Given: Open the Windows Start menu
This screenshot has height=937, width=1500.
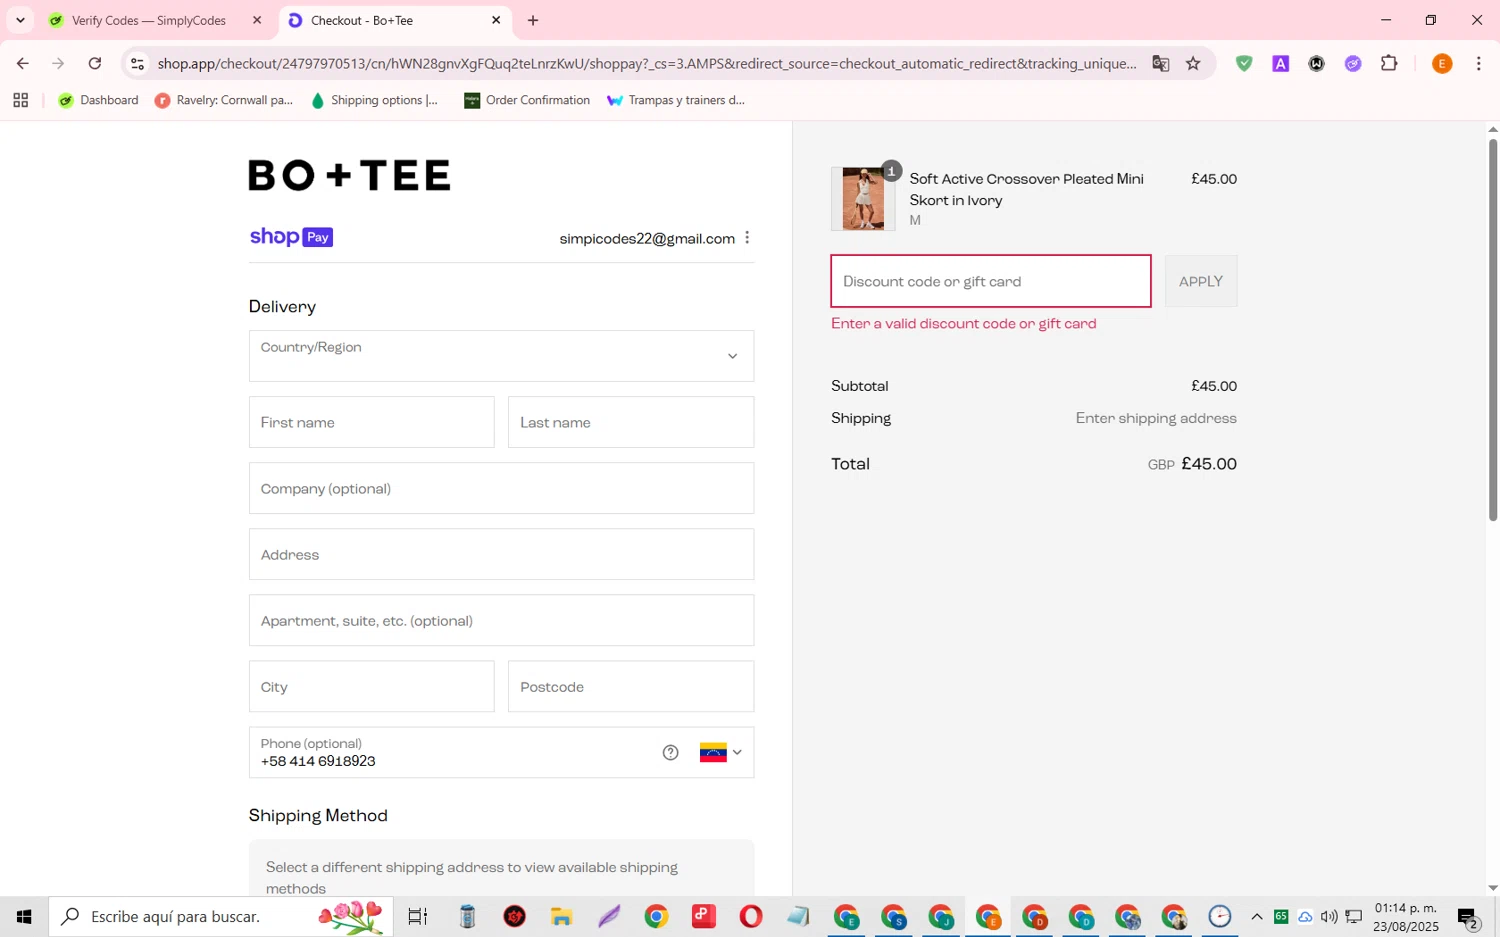Looking at the screenshot, I should click(x=24, y=916).
